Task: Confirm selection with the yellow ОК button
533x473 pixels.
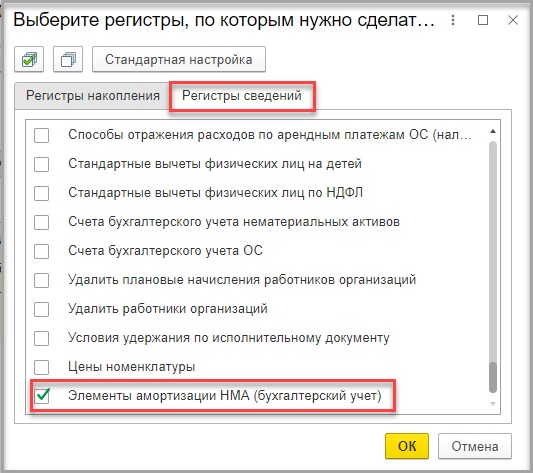Action: [407, 446]
